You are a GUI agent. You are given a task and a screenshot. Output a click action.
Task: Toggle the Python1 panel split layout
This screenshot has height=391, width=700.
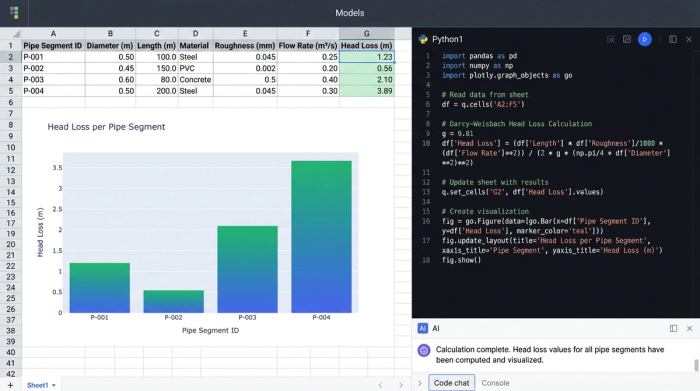click(x=673, y=39)
